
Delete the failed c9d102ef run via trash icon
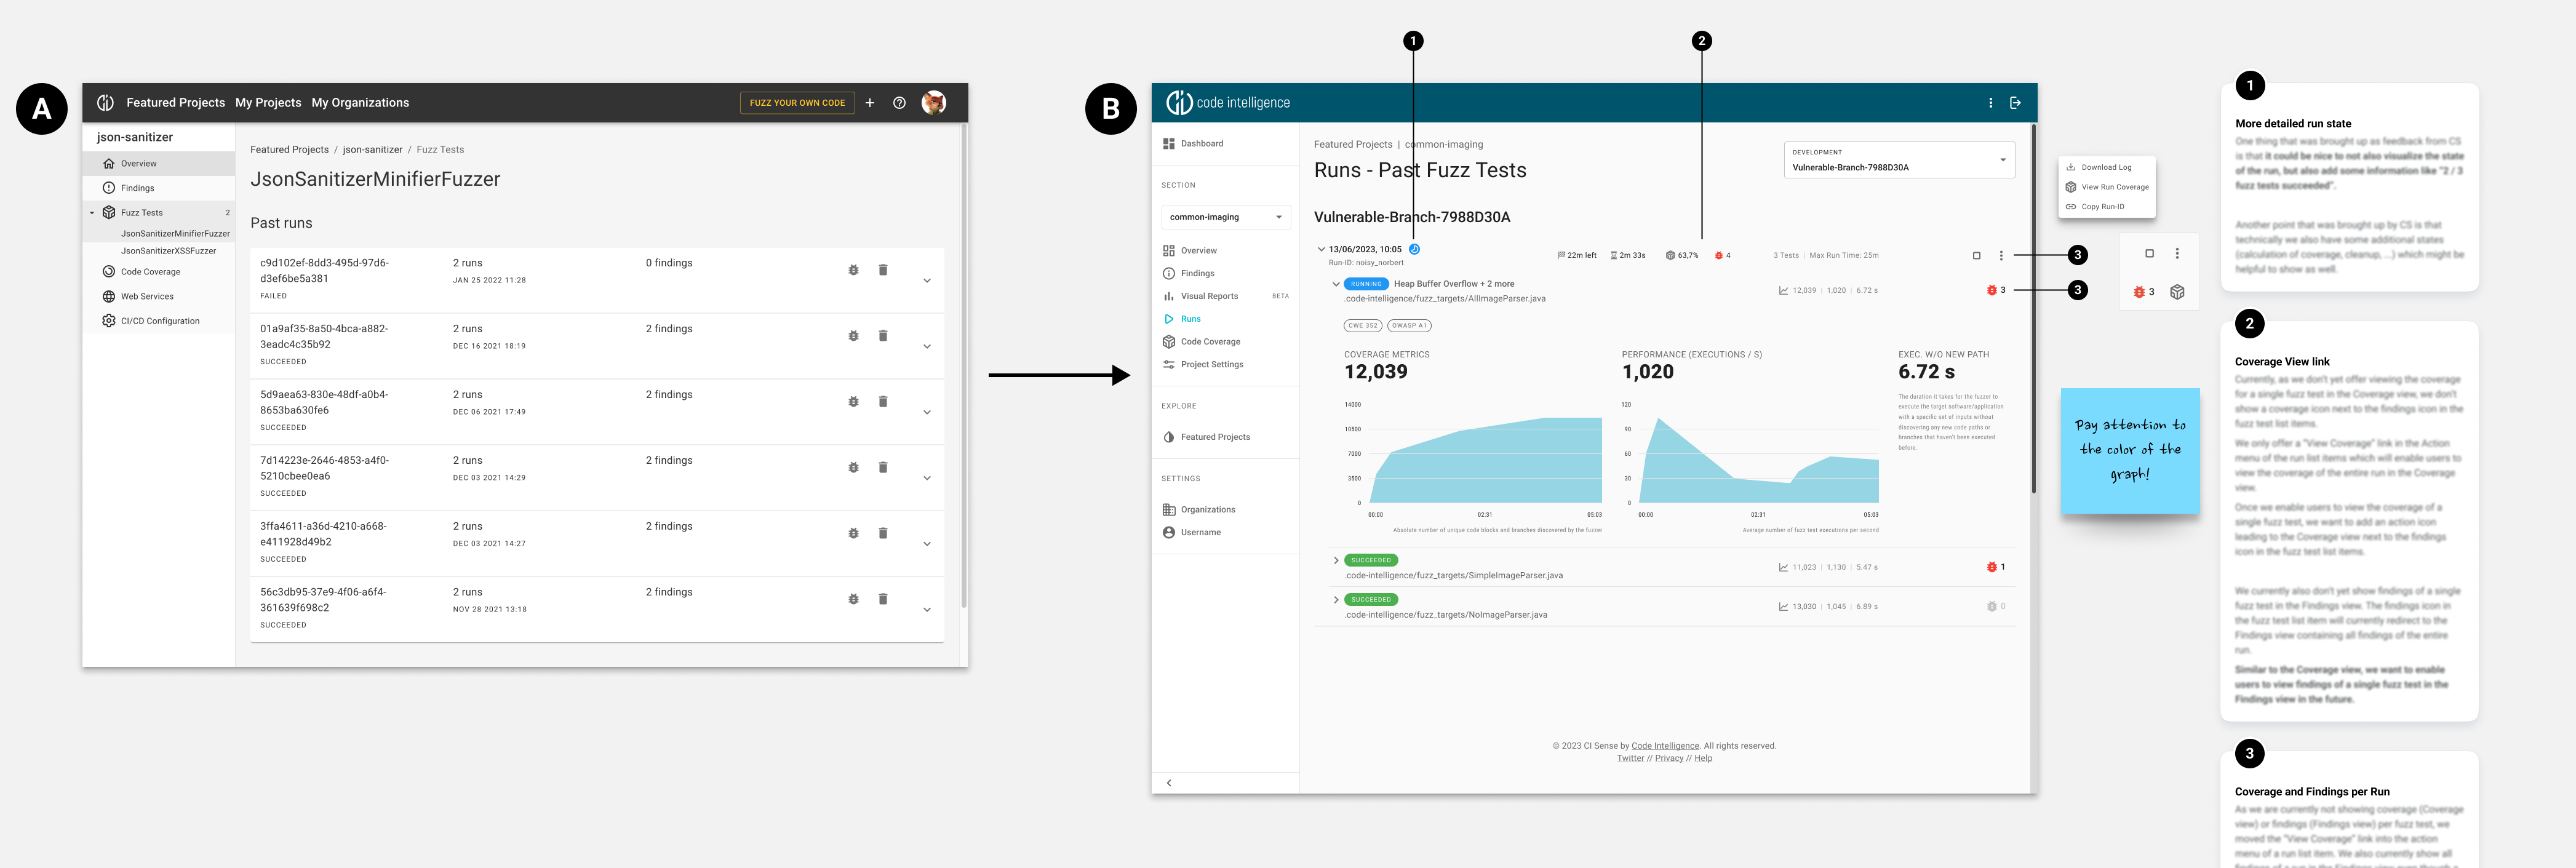click(x=883, y=270)
